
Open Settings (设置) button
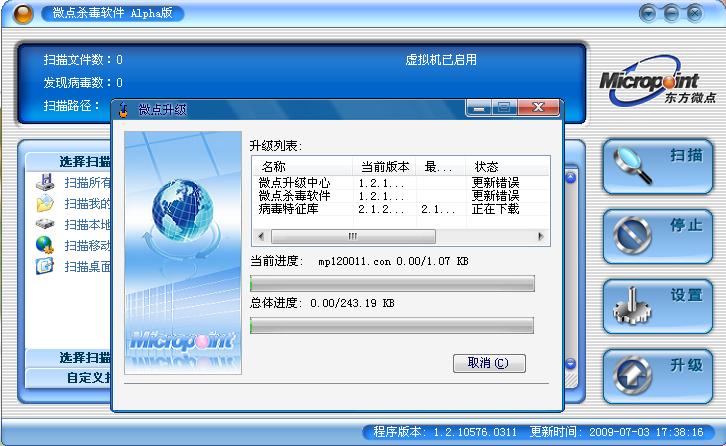pos(657,307)
